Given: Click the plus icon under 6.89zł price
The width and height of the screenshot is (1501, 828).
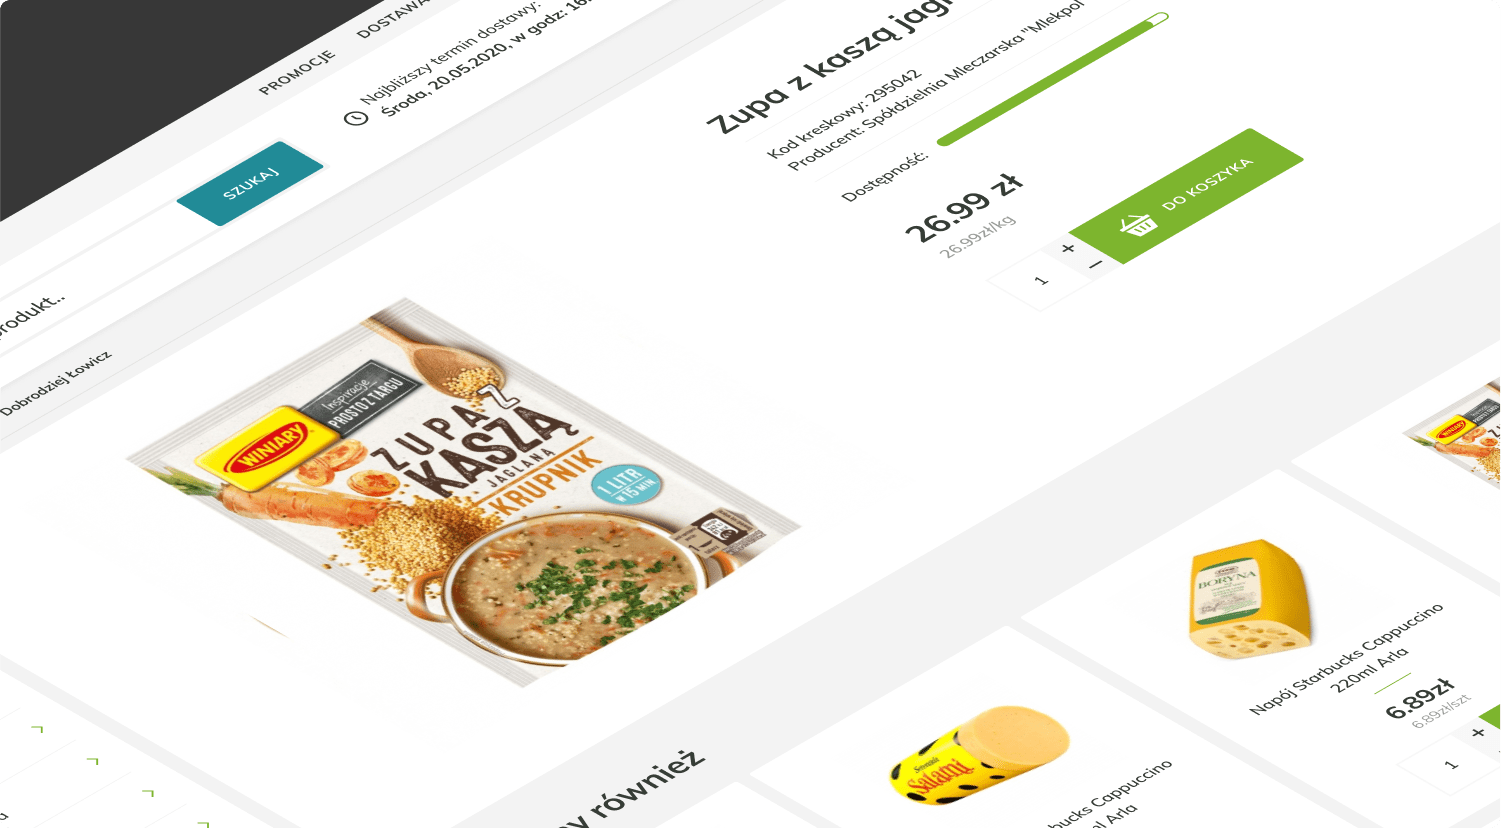Looking at the screenshot, I should [x=1478, y=733].
